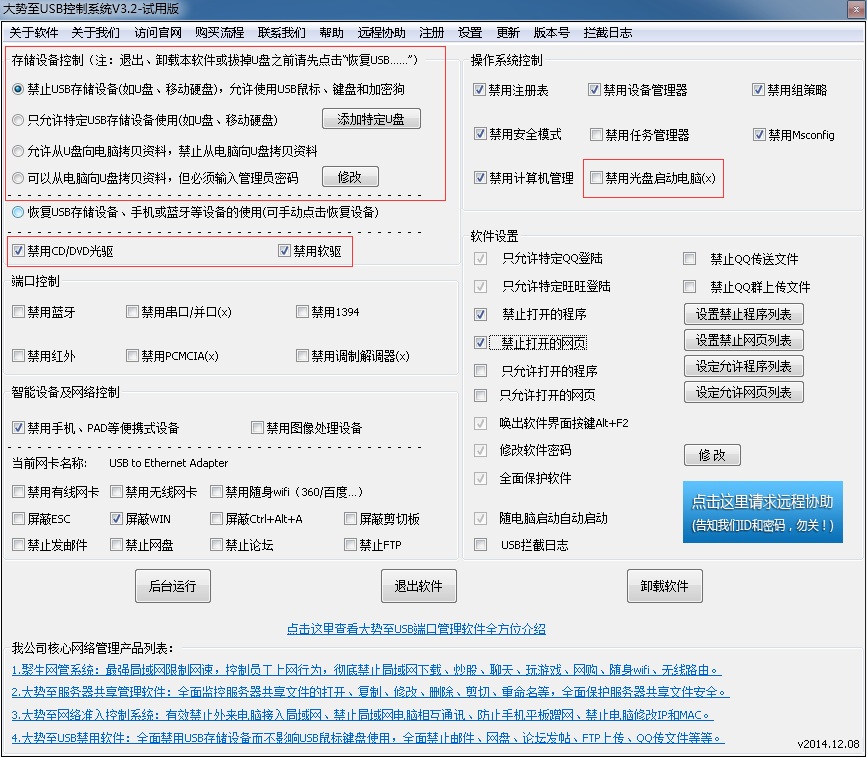
Task: Click the blue remote assistance request banner
Action: click(762, 512)
